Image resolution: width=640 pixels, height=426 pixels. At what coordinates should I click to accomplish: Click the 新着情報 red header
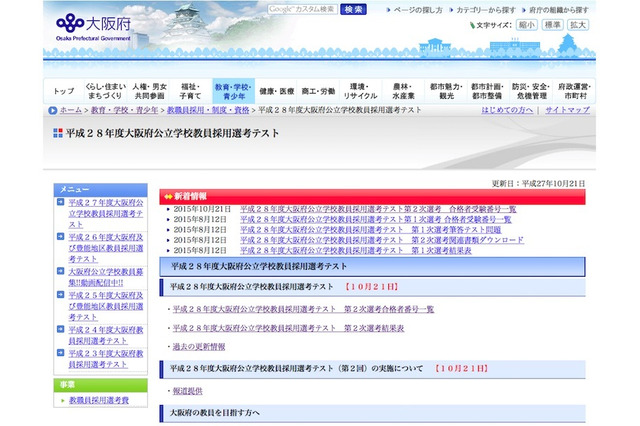tap(372, 197)
